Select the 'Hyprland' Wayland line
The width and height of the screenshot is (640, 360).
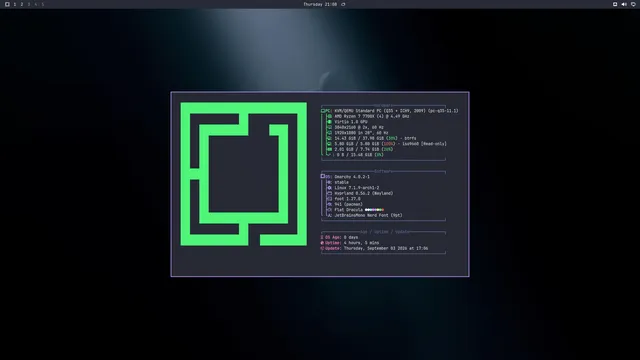click(x=364, y=193)
